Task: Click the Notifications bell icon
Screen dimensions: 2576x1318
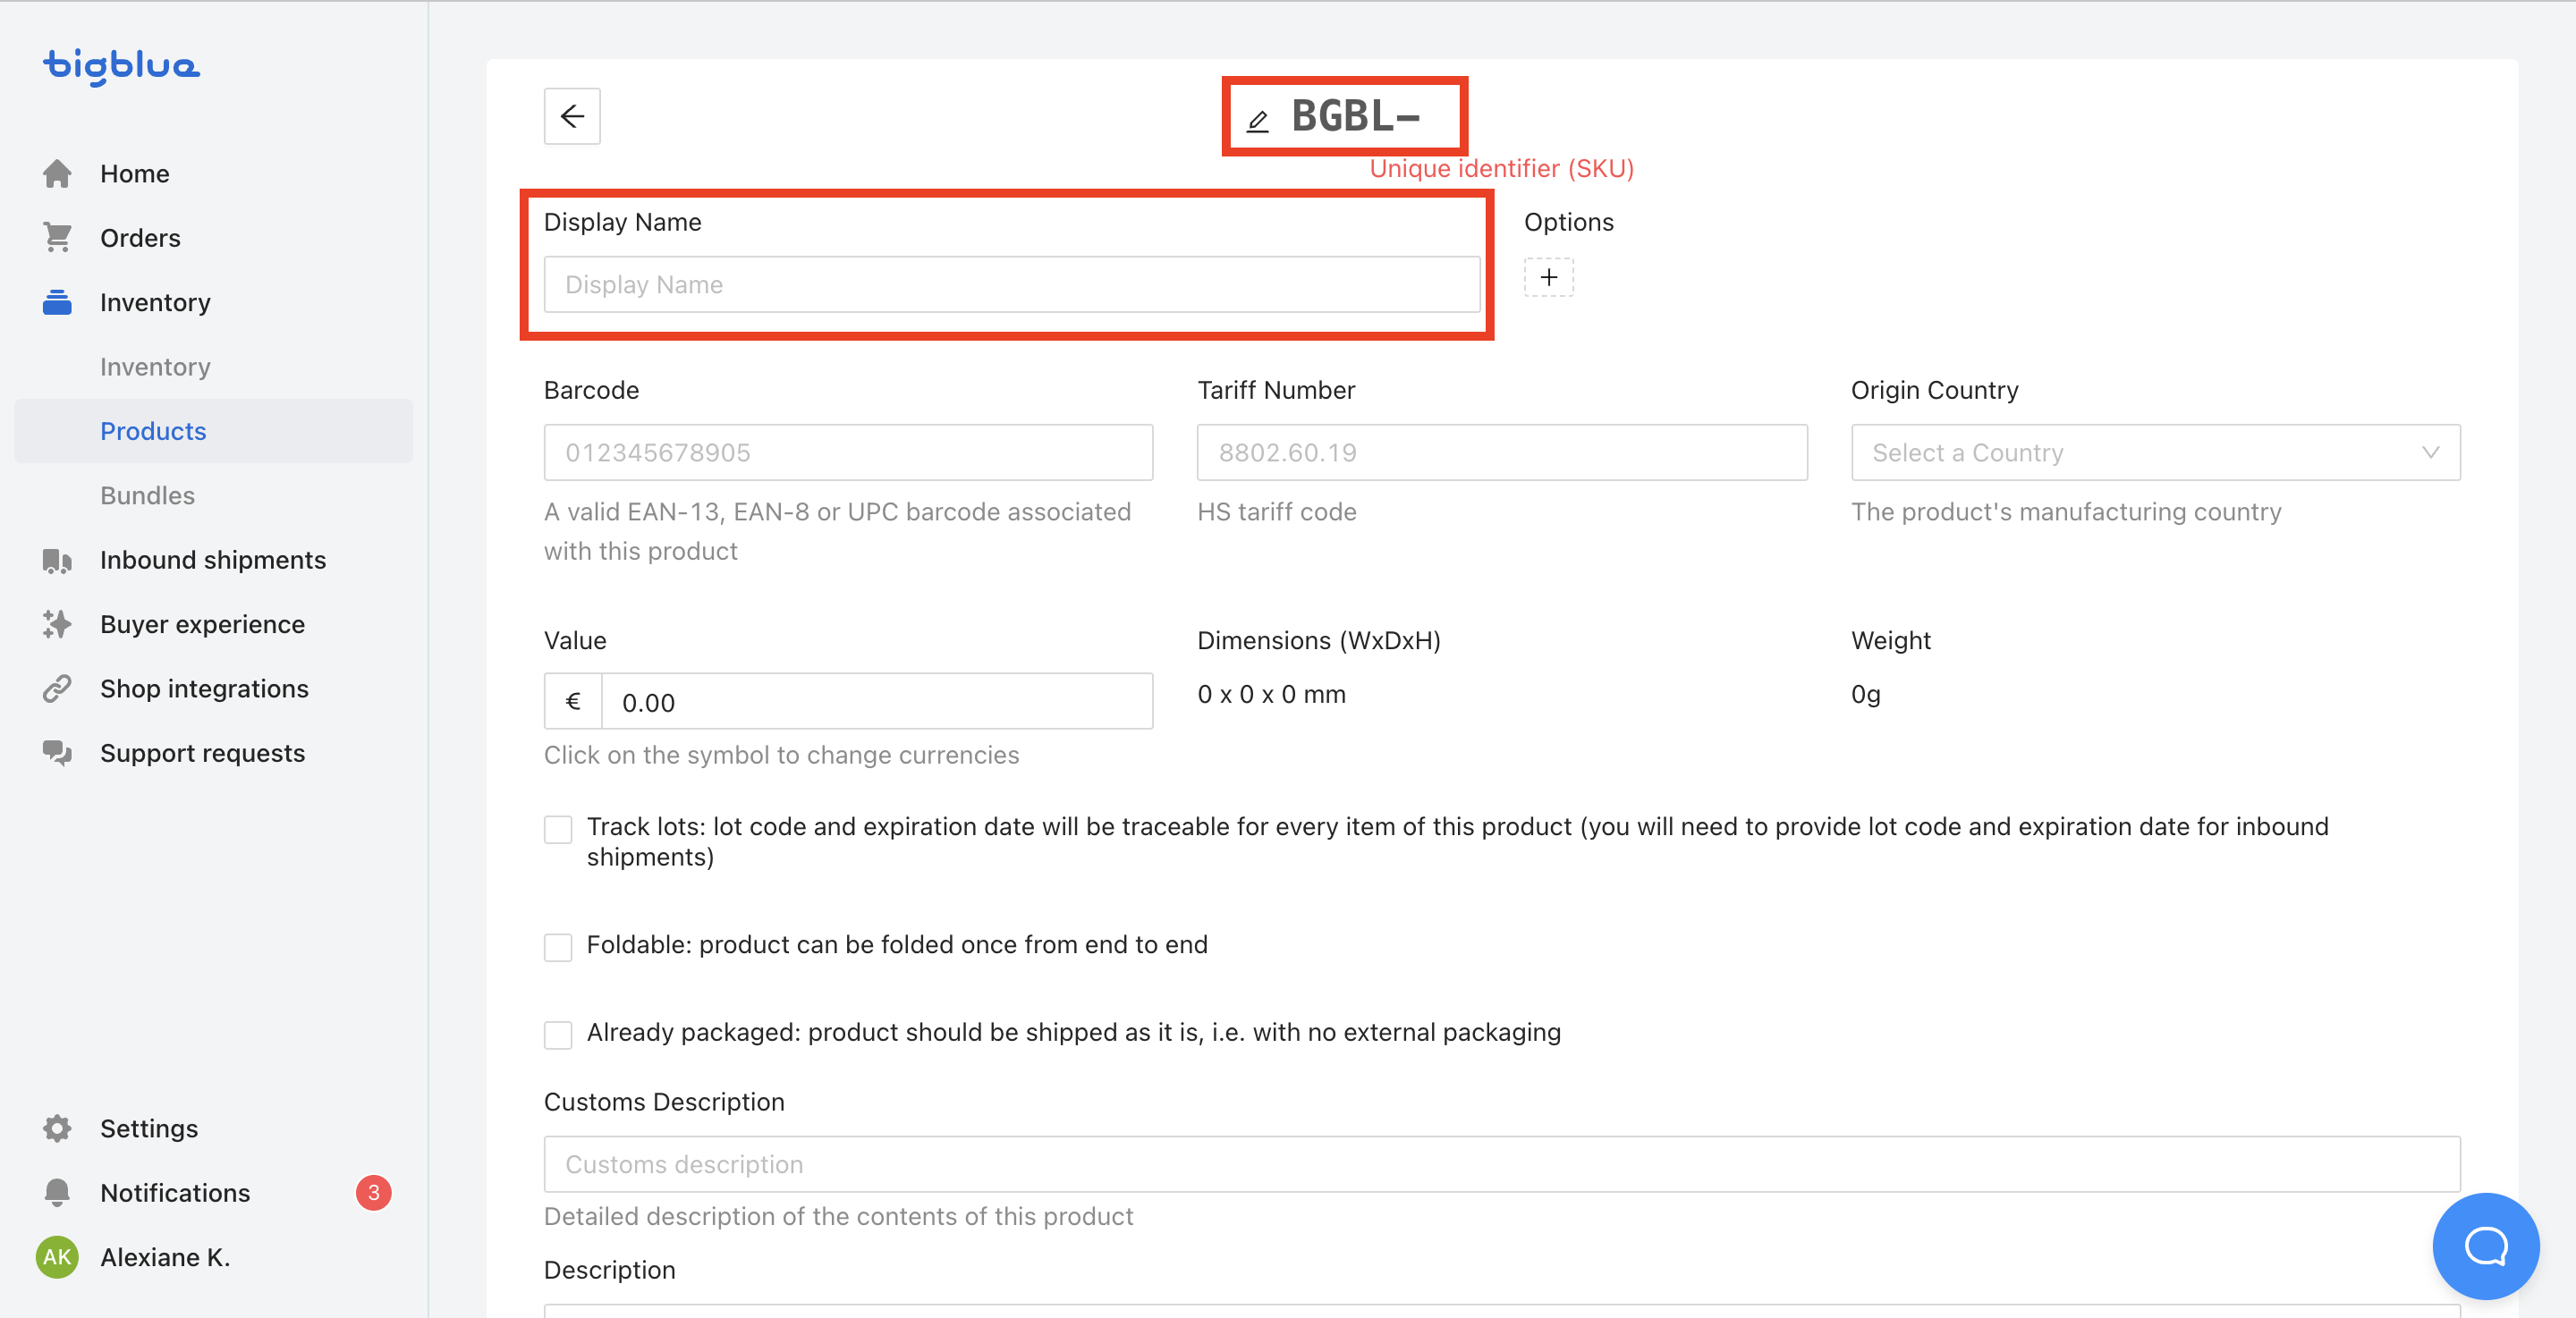Action: pos(57,1192)
